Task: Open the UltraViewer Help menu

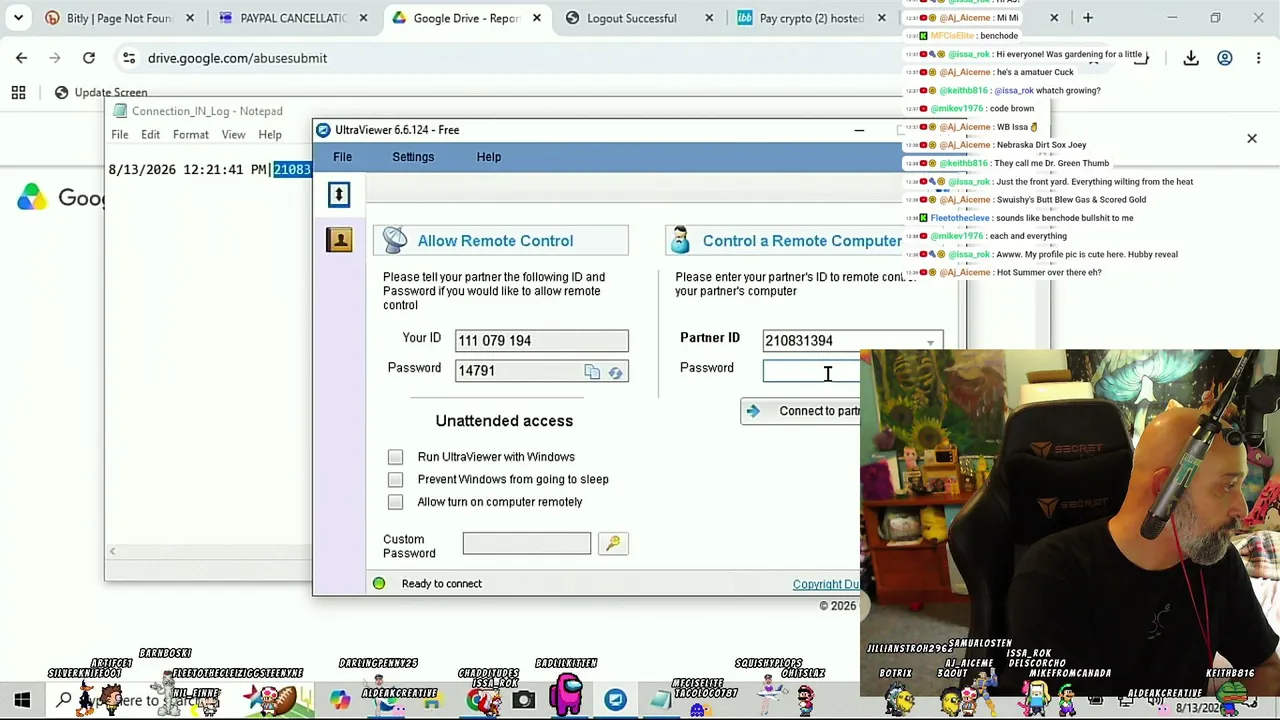Action: tap(489, 157)
